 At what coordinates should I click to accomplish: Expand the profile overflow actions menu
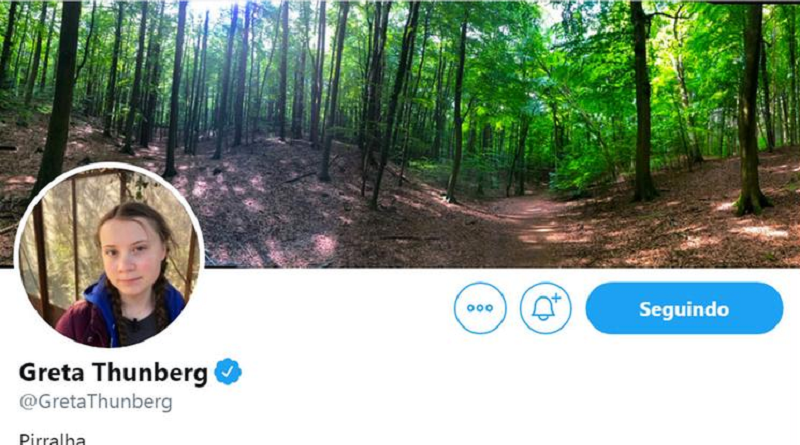click(480, 309)
